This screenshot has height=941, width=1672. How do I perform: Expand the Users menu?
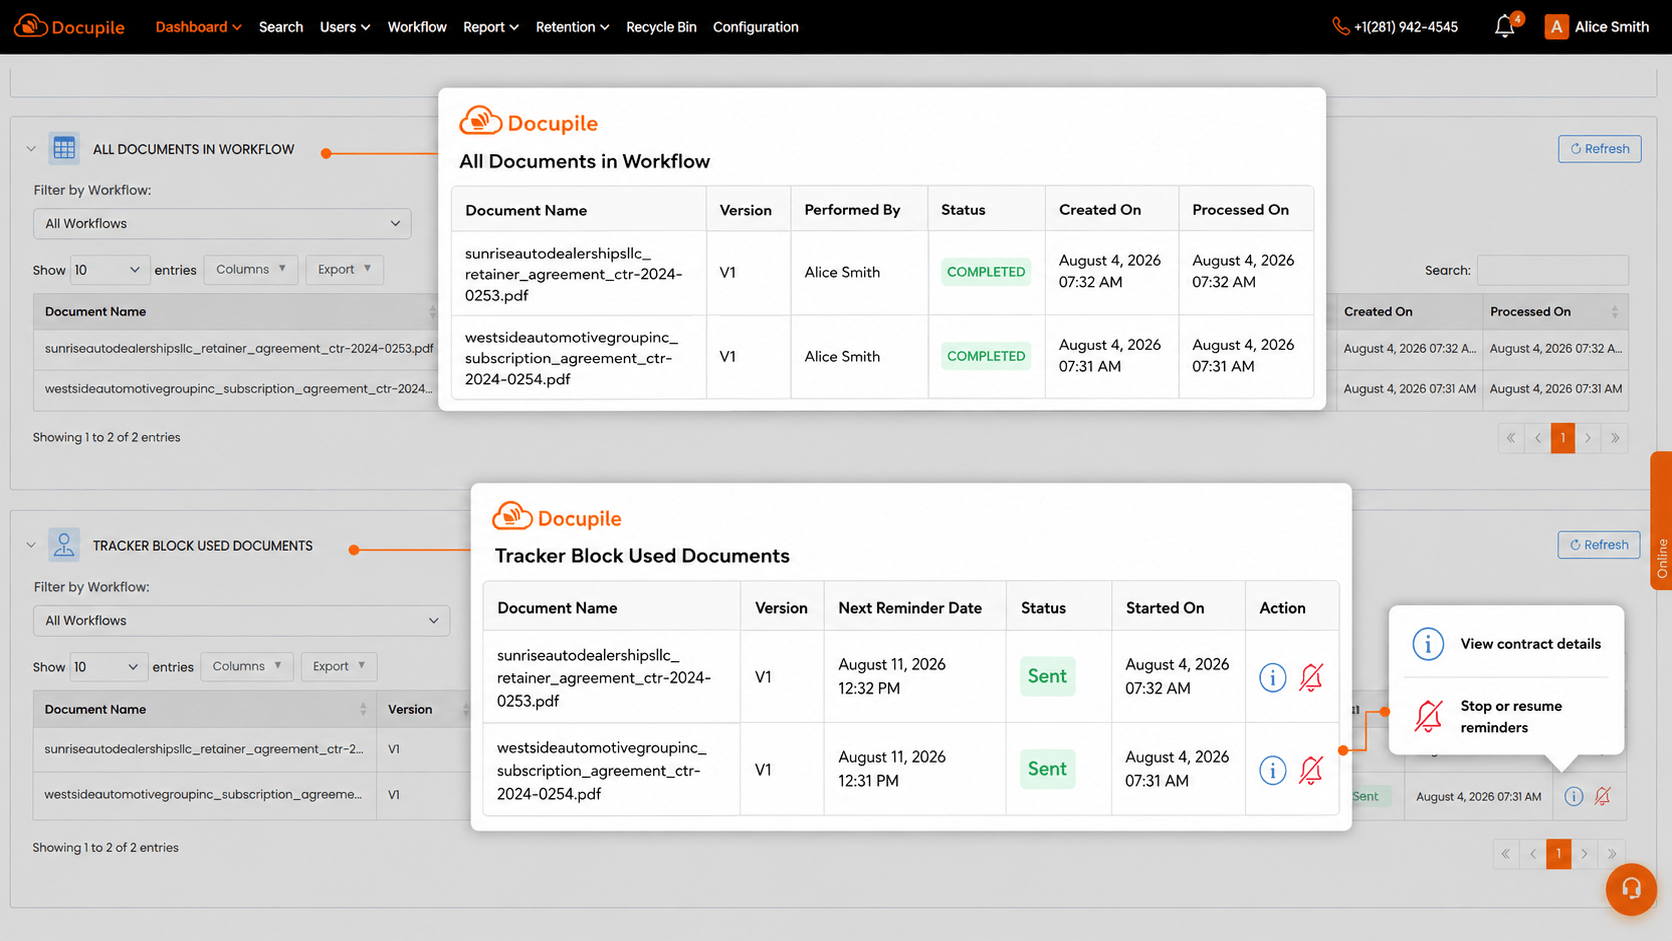pos(345,27)
